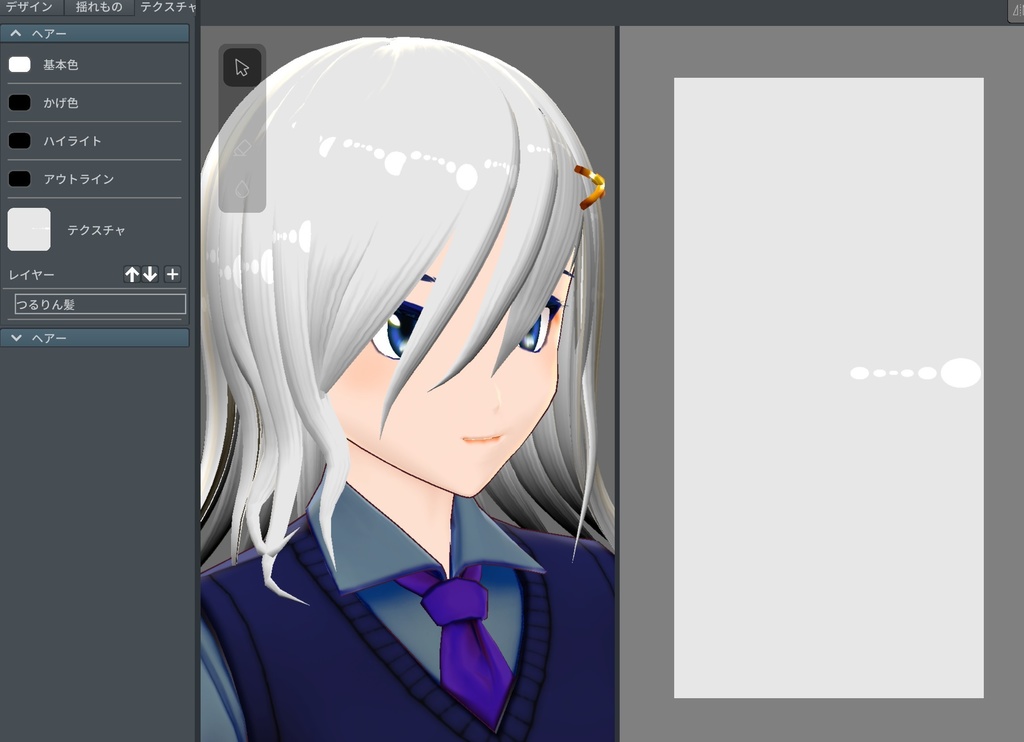The height and width of the screenshot is (742, 1024).
Task: Click the かげ色 label
Action: pos(61,103)
